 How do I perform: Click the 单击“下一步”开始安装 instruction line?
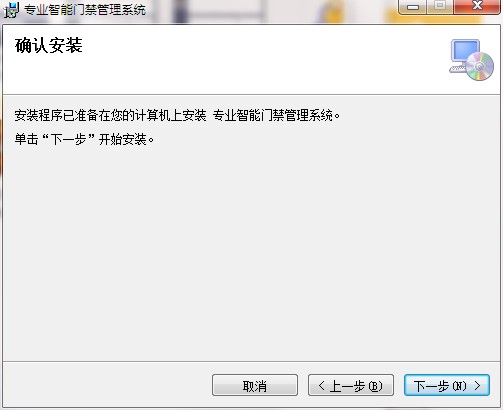tap(84, 139)
